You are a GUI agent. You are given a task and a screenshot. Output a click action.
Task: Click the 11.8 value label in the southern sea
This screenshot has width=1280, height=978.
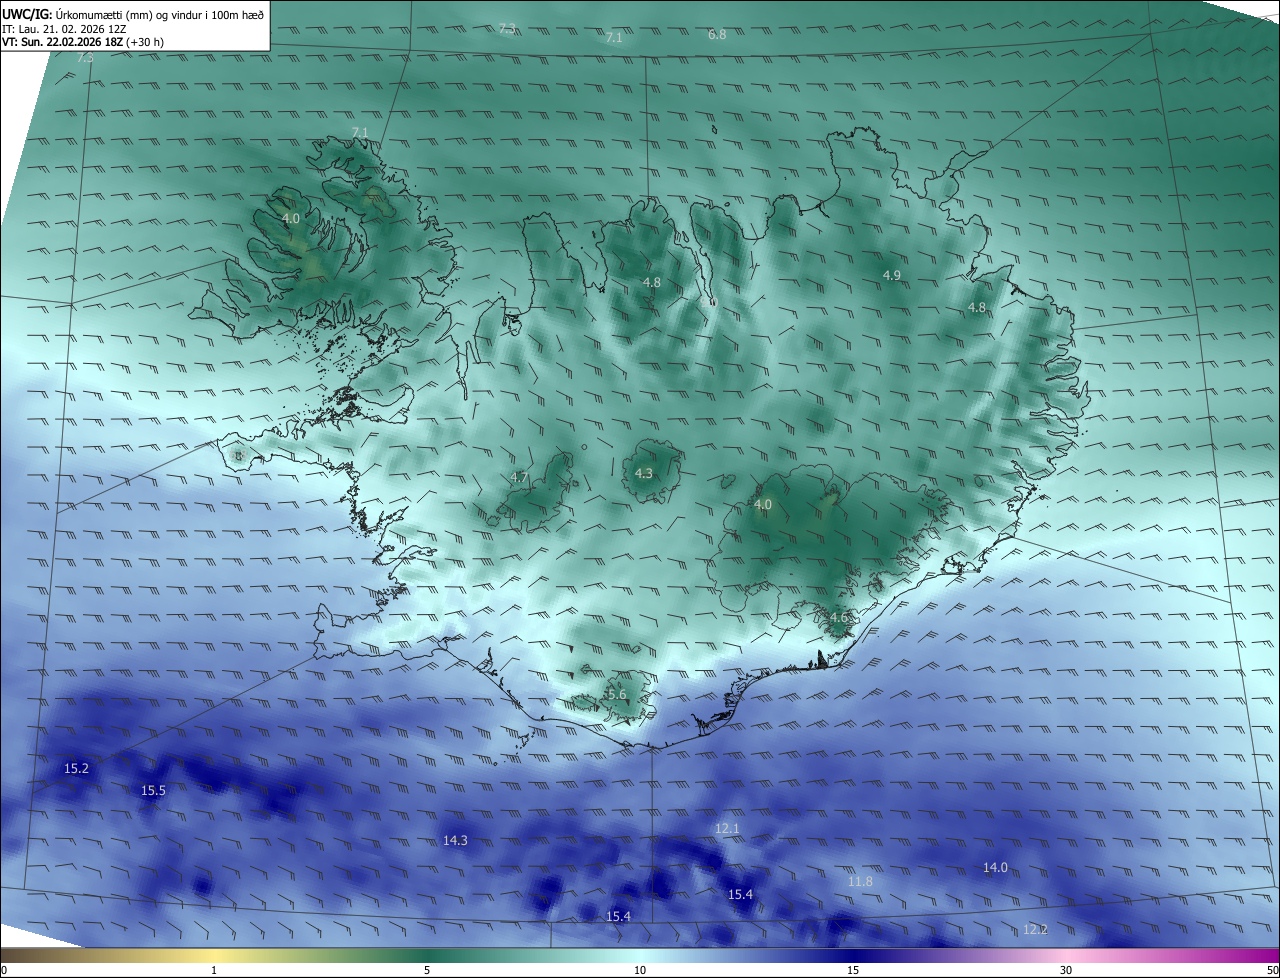click(860, 882)
